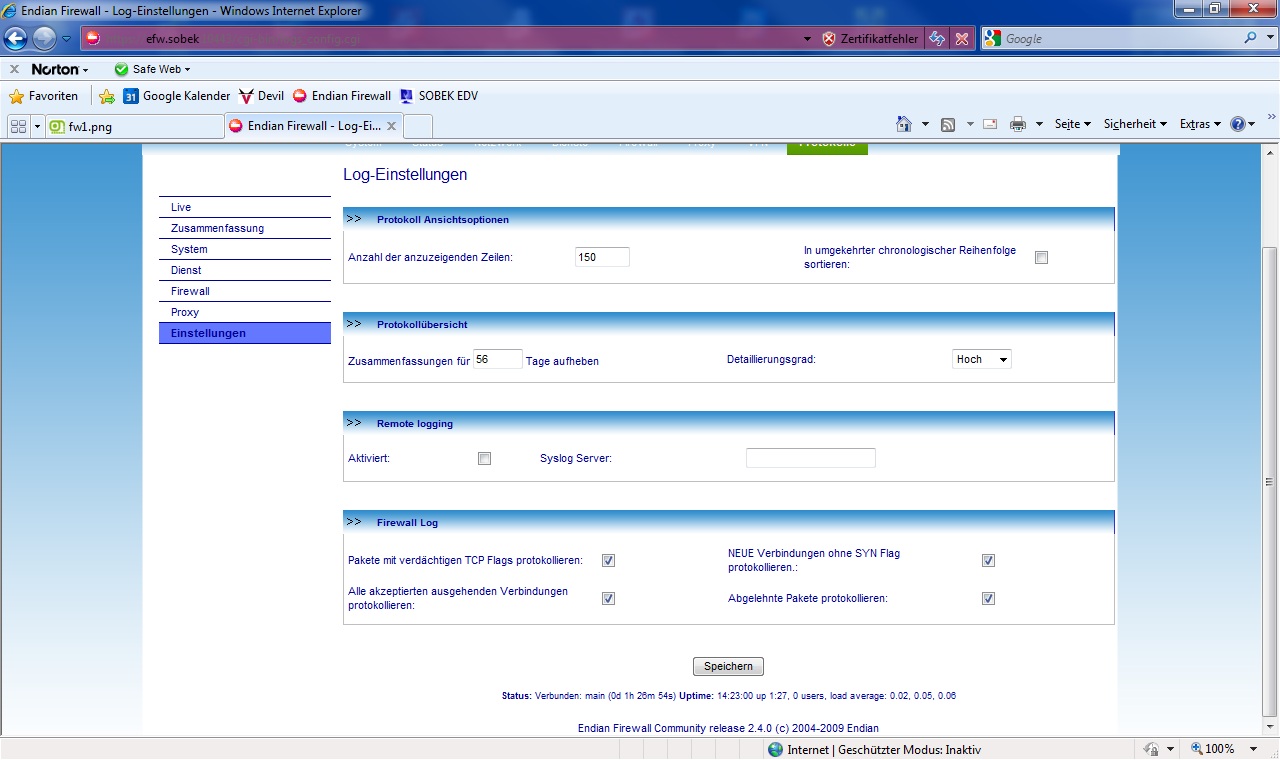Click the Home icon in command bar
This screenshot has height=760, width=1280.
(904, 124)
